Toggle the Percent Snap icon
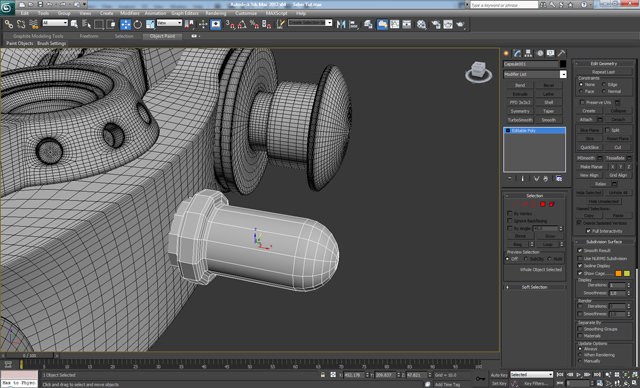Viewport: 640px width, 388px height. pos(254,24)
